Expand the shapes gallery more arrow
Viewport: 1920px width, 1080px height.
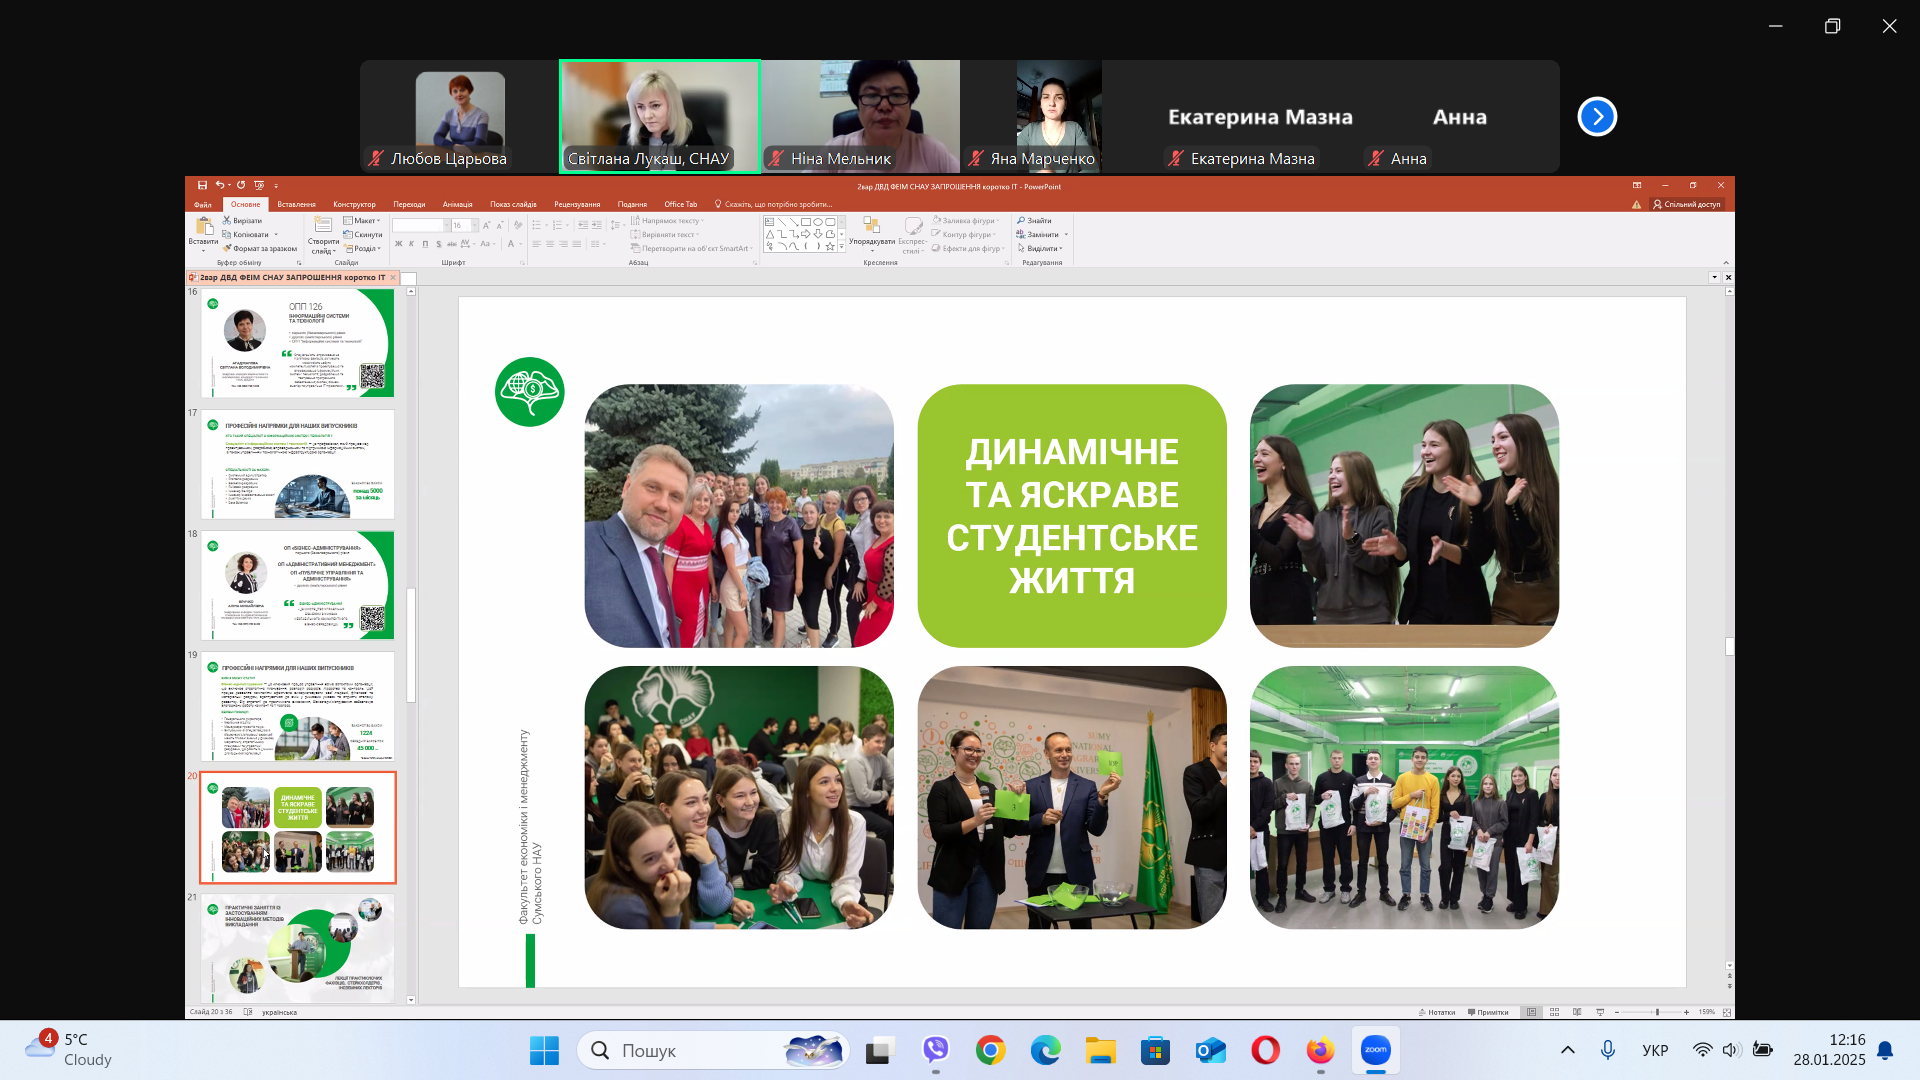tap(842, 246)
